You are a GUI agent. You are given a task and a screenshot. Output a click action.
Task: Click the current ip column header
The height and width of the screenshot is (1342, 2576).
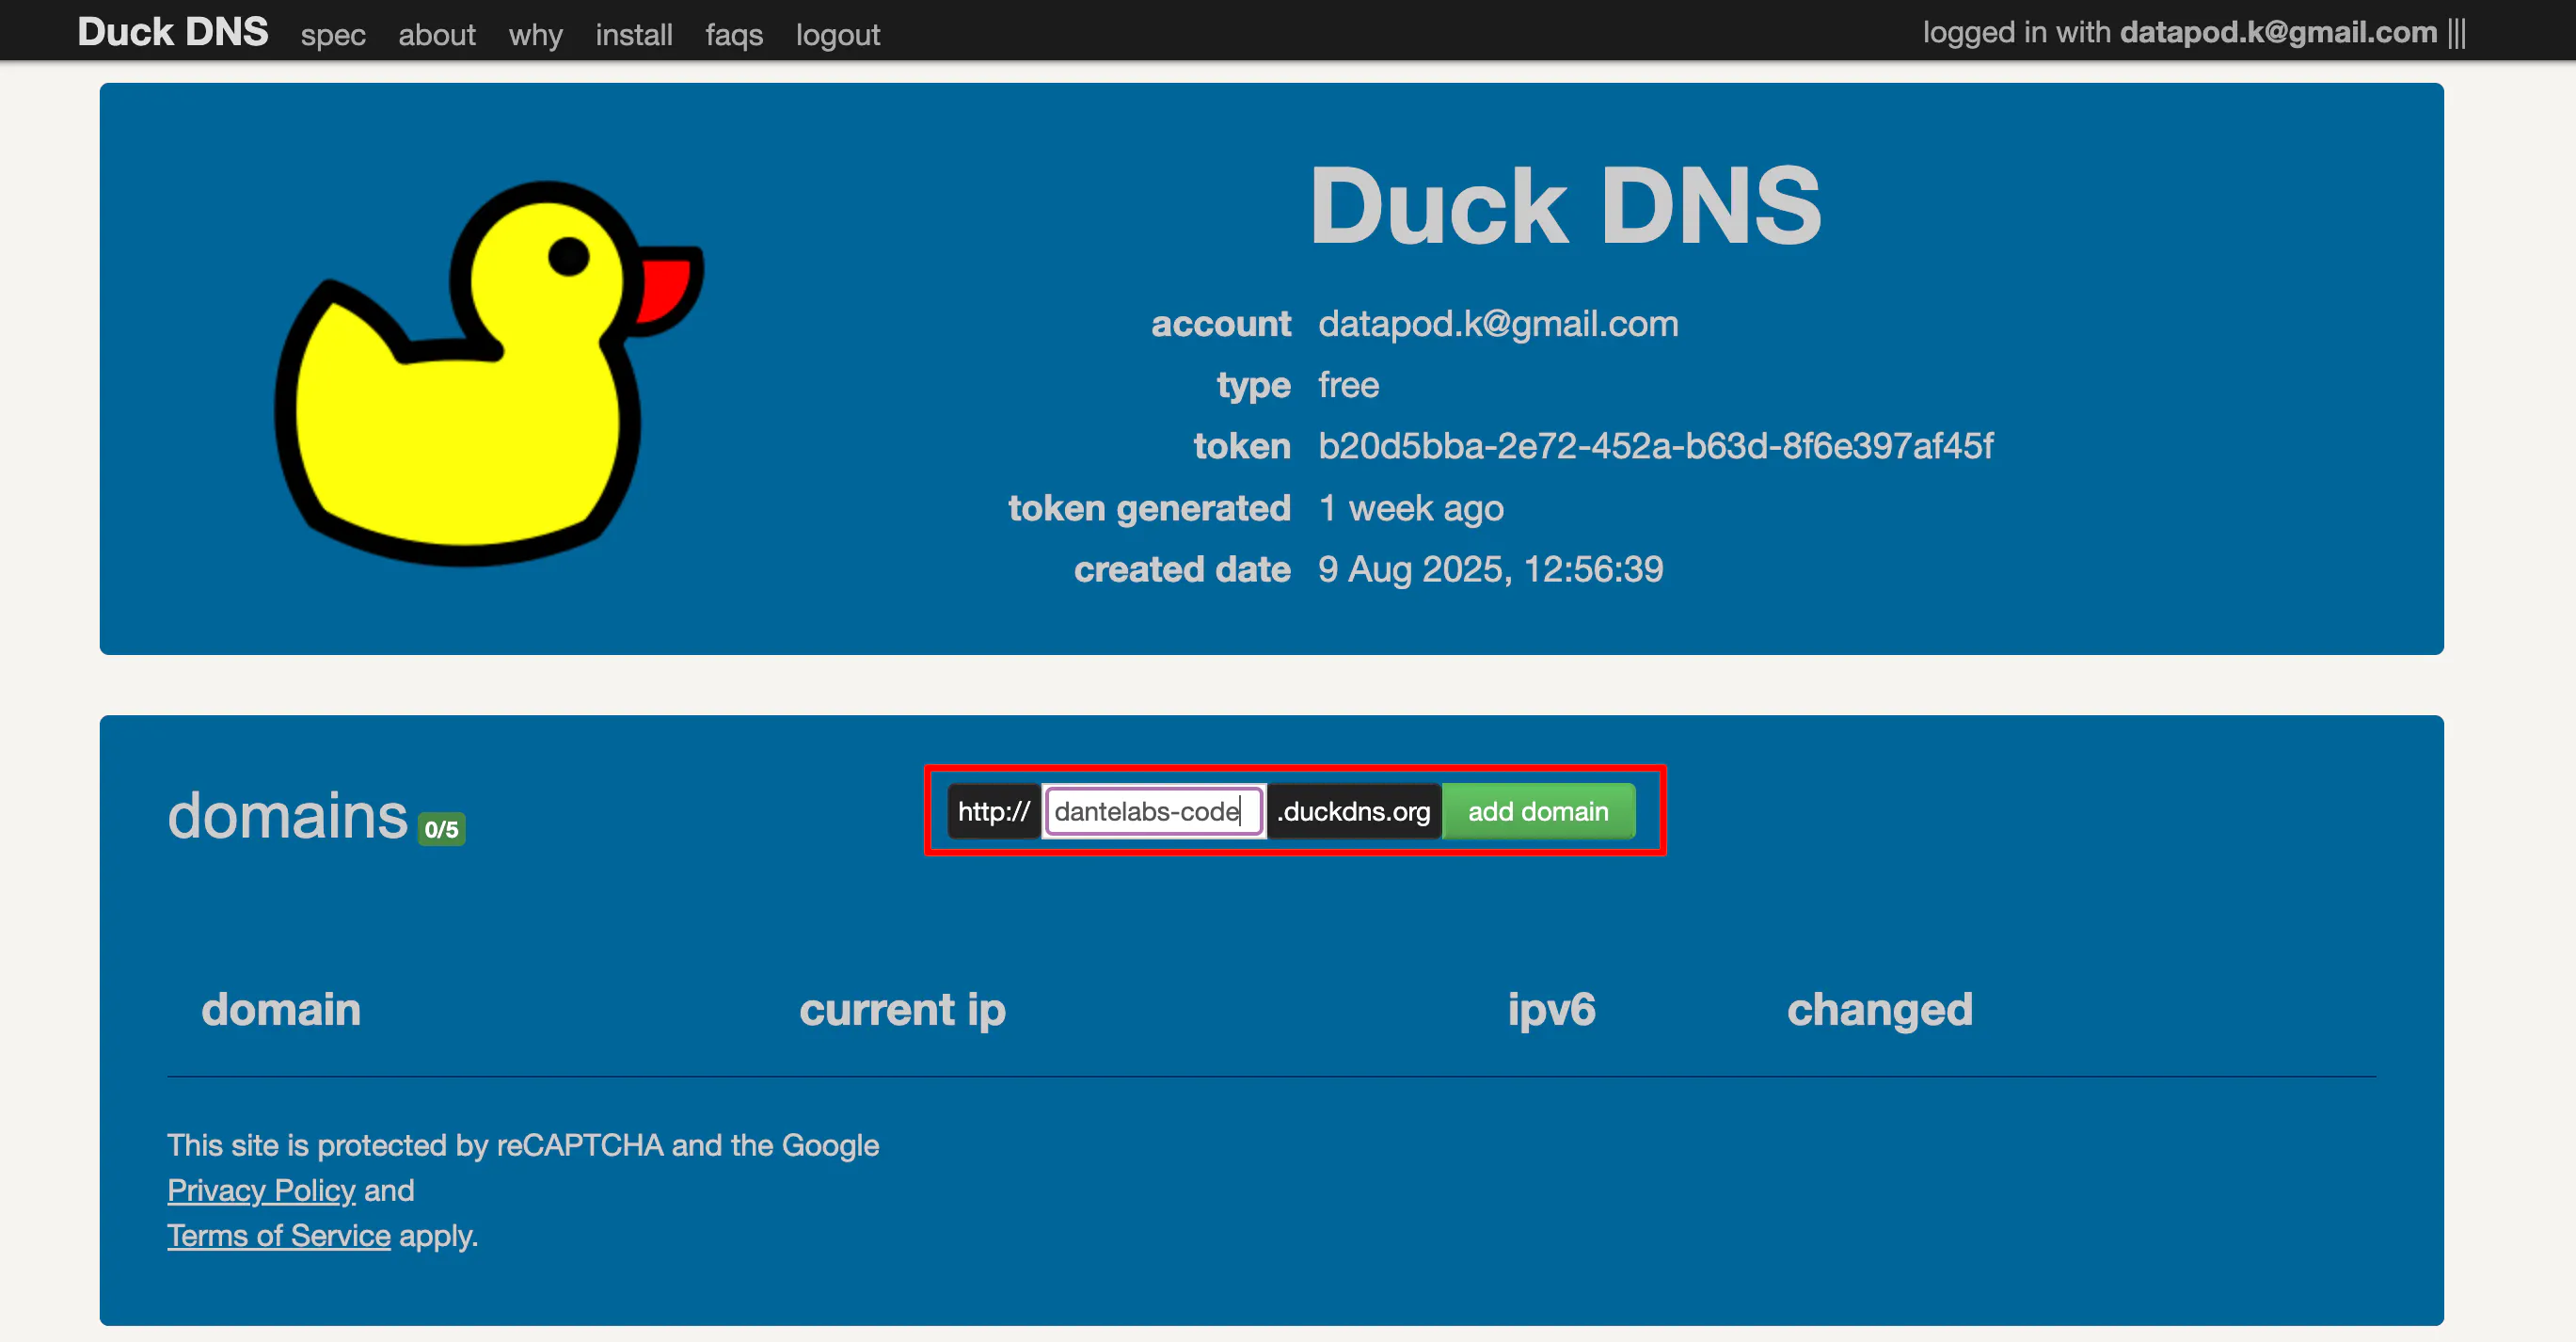(902, 1009)
